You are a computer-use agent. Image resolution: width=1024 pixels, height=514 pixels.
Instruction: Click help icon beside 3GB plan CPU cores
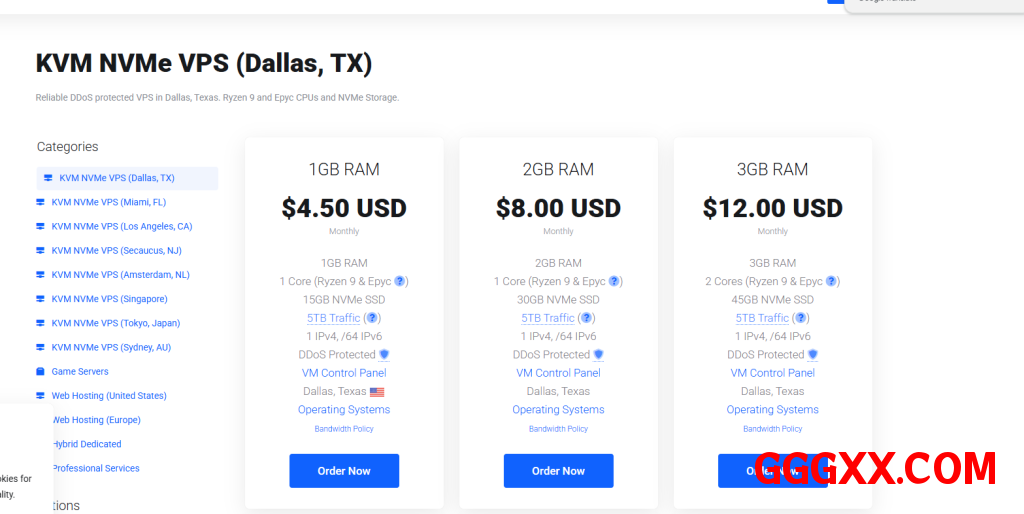tap(832, 282)
